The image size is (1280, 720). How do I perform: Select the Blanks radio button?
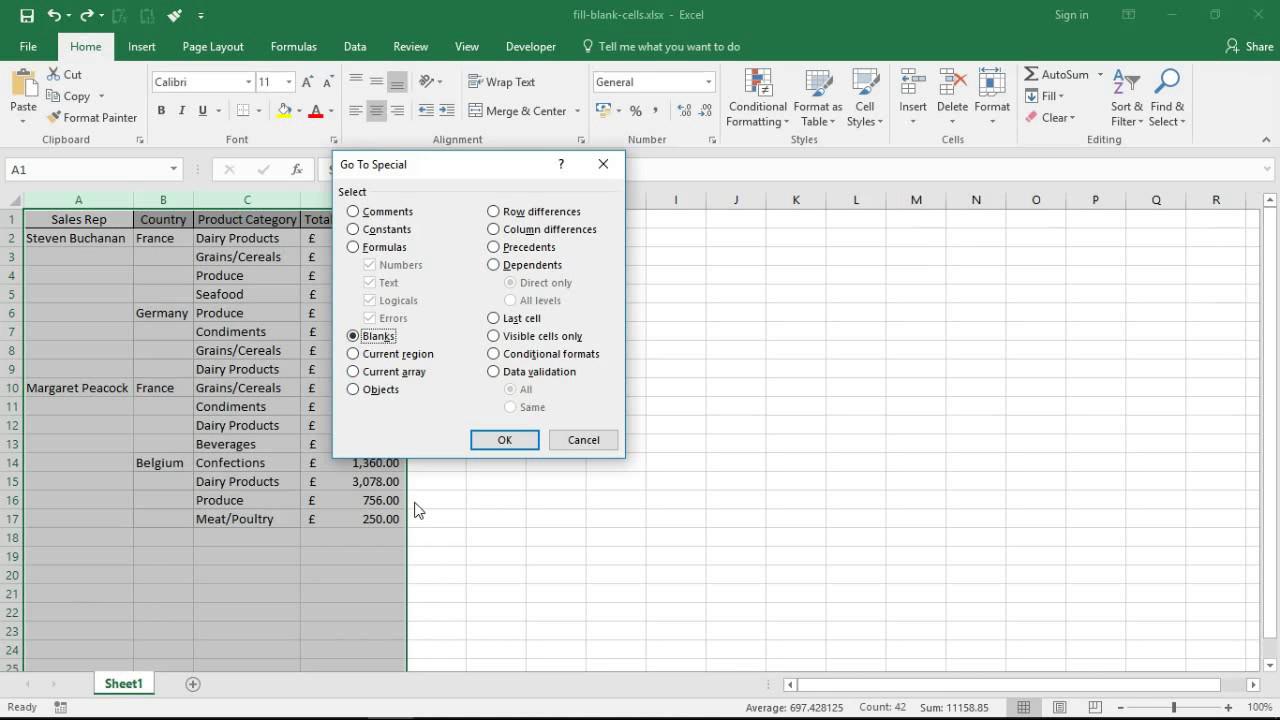[x=352, y=335]
